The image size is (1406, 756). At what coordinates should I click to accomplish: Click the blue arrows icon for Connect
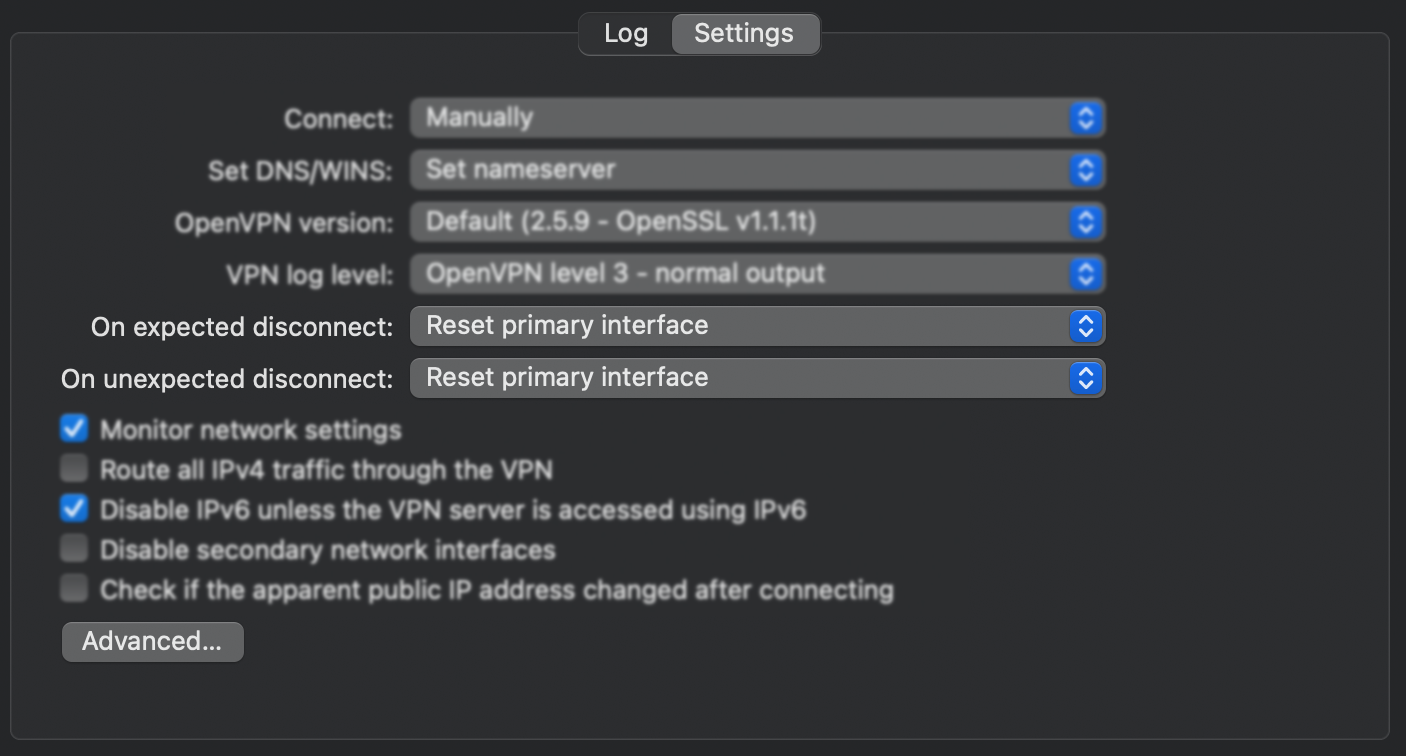coord(1085,118)
